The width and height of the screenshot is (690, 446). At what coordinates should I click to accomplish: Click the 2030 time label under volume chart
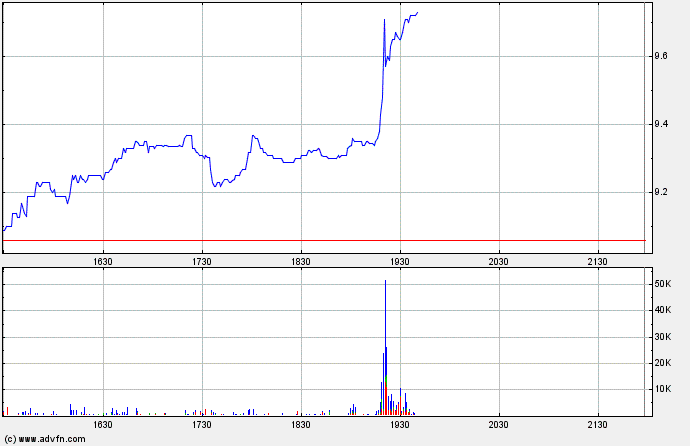(x=499, y=424)
